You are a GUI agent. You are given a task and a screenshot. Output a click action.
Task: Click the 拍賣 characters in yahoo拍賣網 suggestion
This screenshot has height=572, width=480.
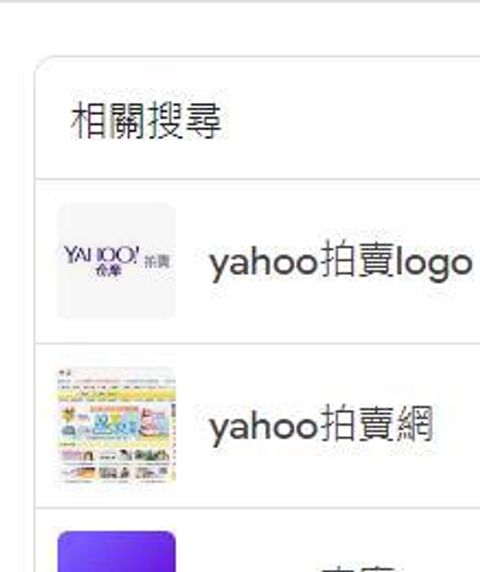coord(357,424)
